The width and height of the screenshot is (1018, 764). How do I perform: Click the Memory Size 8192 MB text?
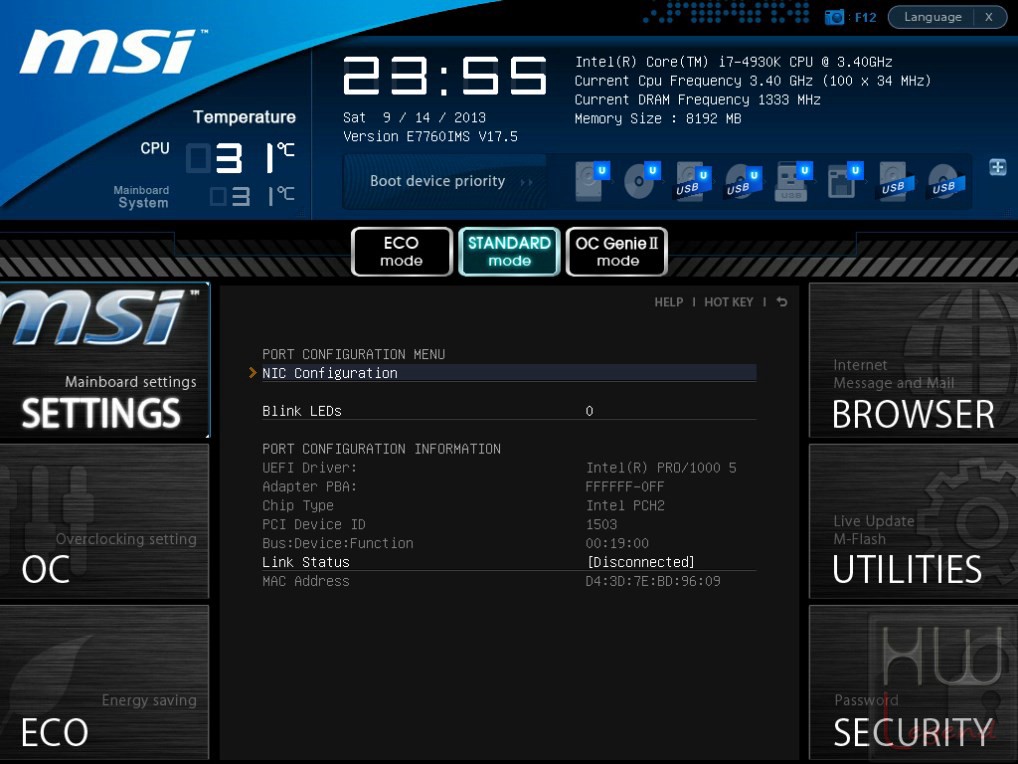point(658,119)
